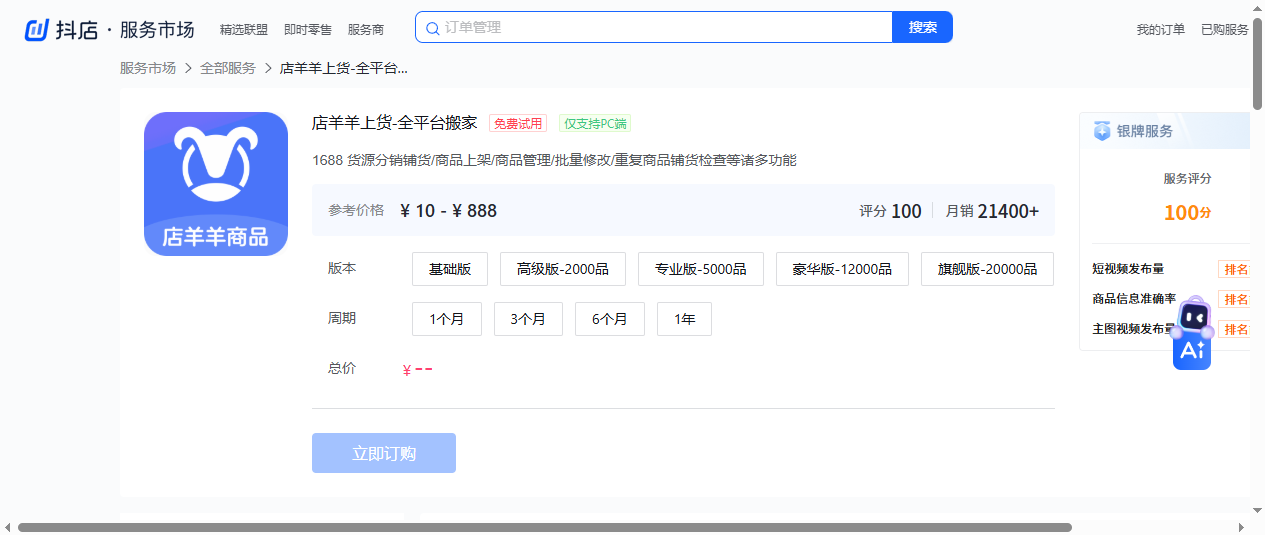Image resolution: width=1265 pixels, height=535 pixels.
Task: Go to 全部服务 breadcrumb
Action: (x=228, y=68)
